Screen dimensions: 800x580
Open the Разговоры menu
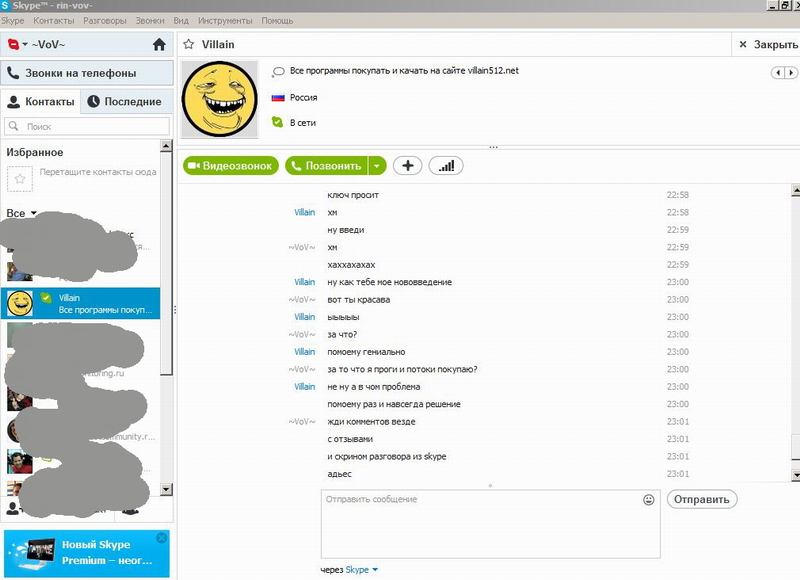pyautogui.click(x=105, y=21)
